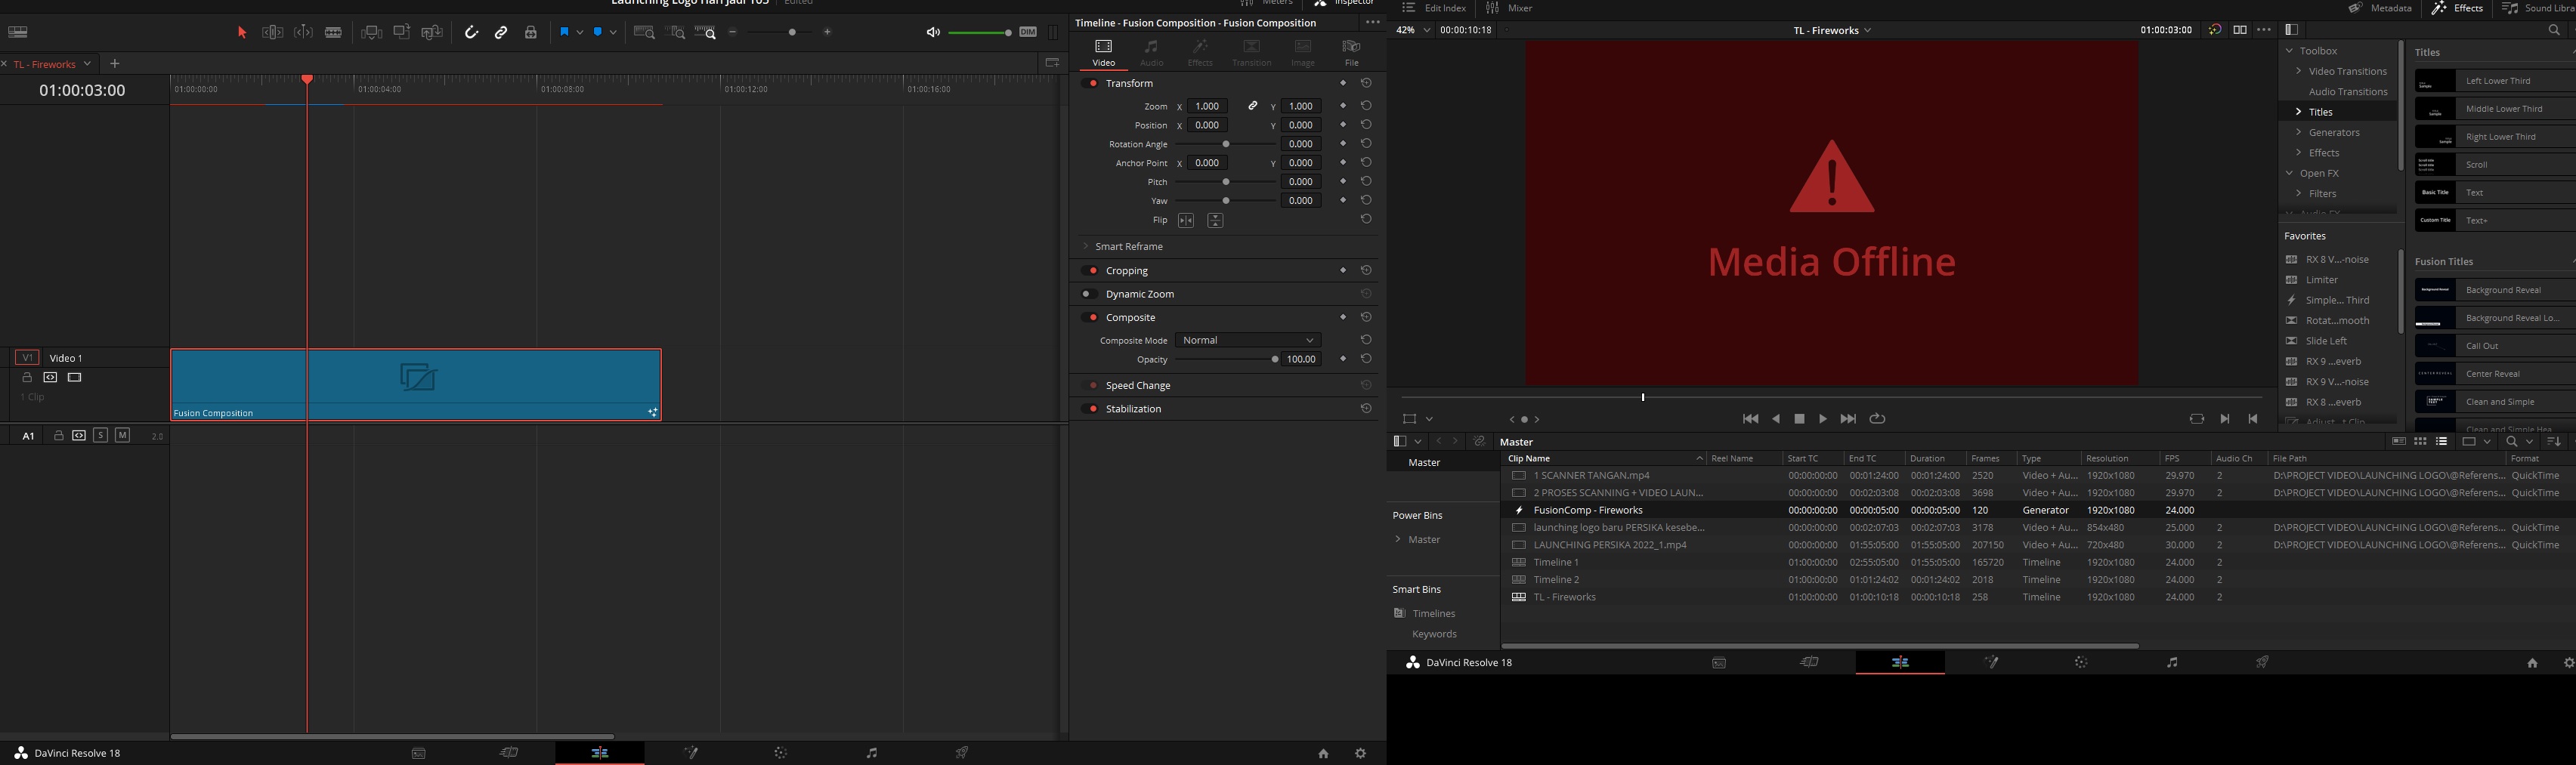Add a blue flag to the clip
2576x765 pixels.
point(564,33)
